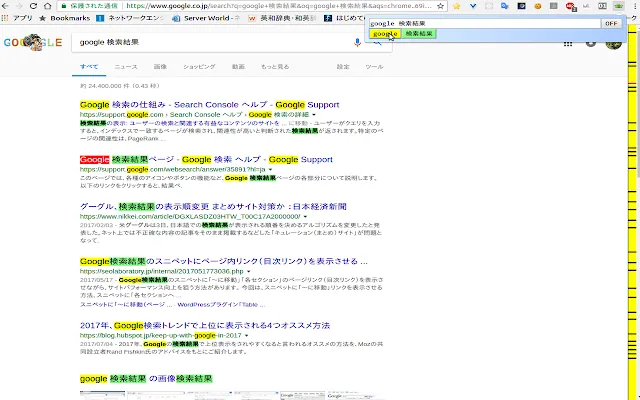Open the アプリ apps shortcut in bookmarks bar
The height and width of the screenshot is (400, 640).
18,18
